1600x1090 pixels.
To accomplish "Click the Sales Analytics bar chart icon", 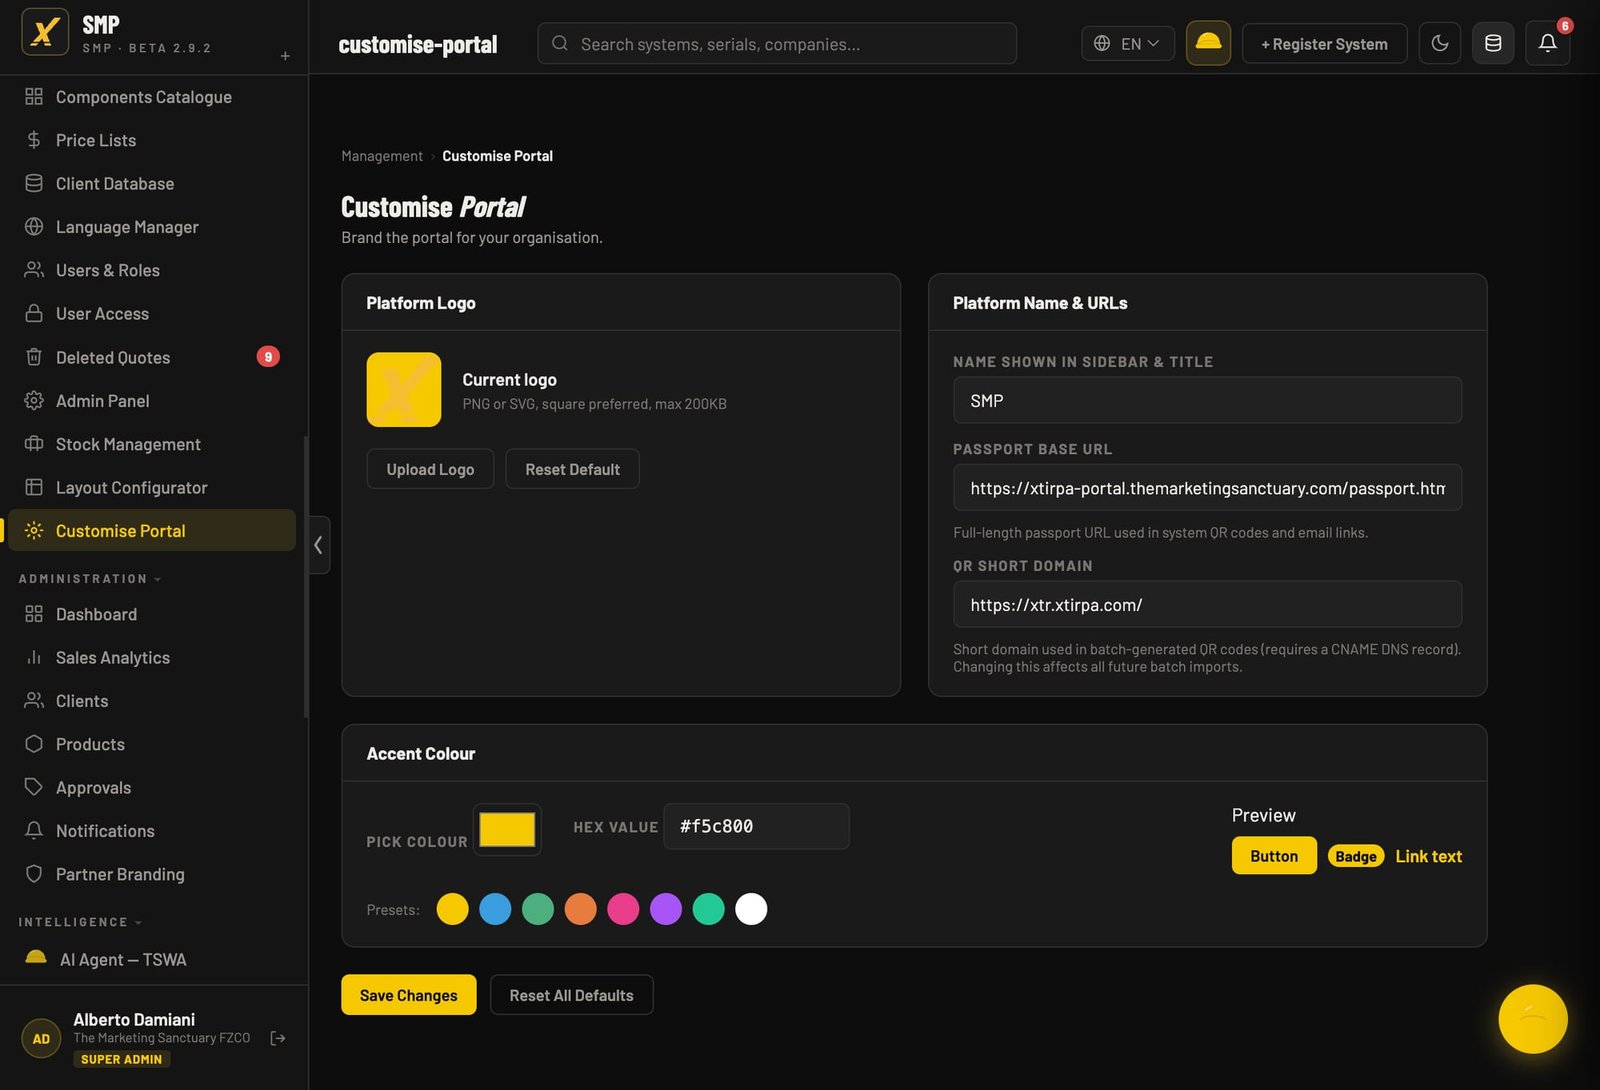I will pyautogui.click(x=34, y=658).
